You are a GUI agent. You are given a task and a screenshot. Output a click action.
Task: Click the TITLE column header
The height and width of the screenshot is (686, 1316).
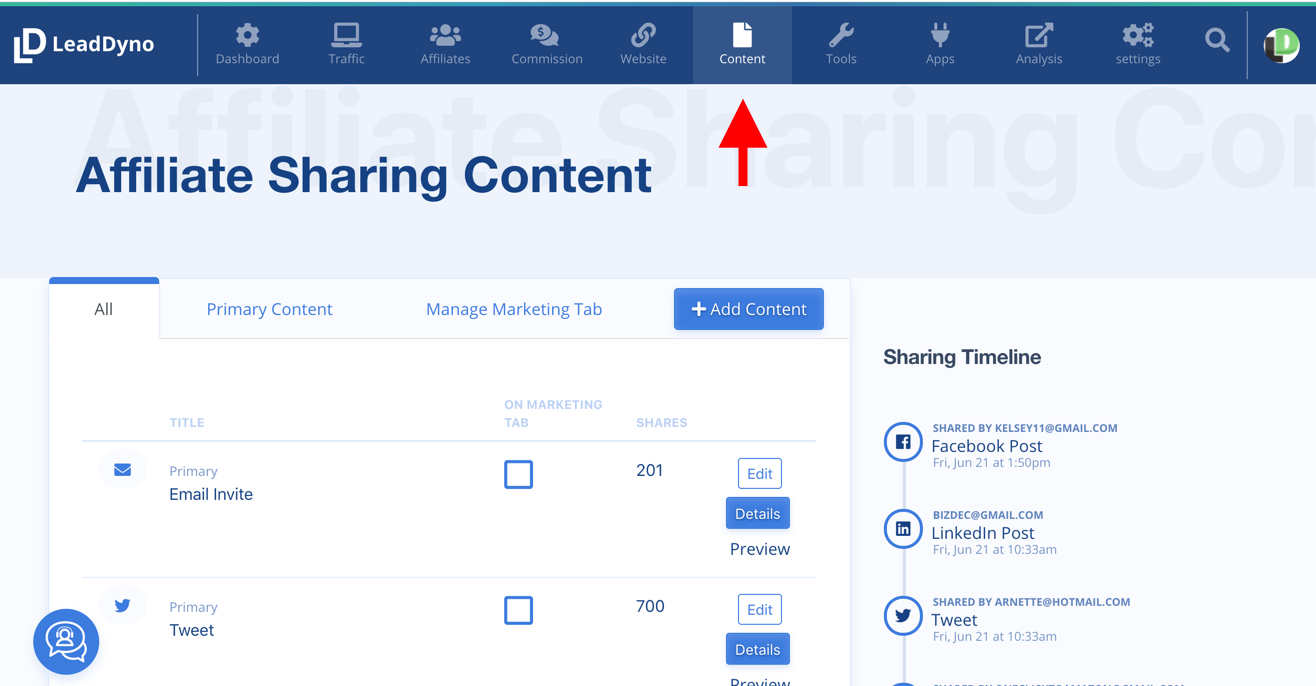187,423
